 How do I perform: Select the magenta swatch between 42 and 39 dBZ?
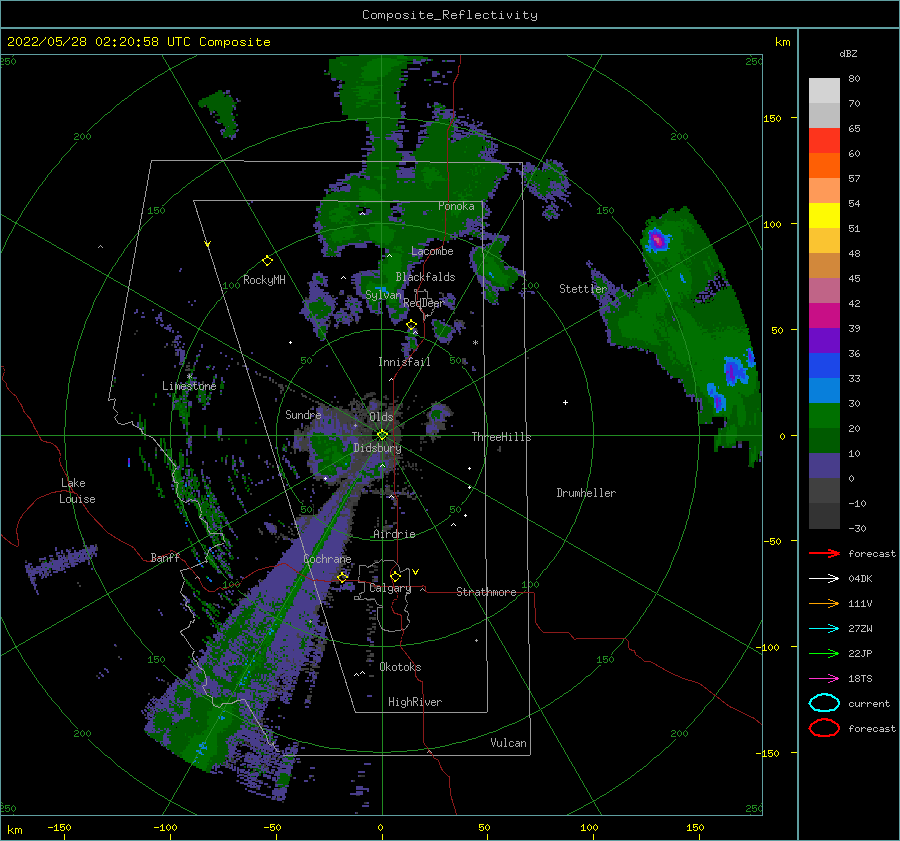tap(824, 315)
